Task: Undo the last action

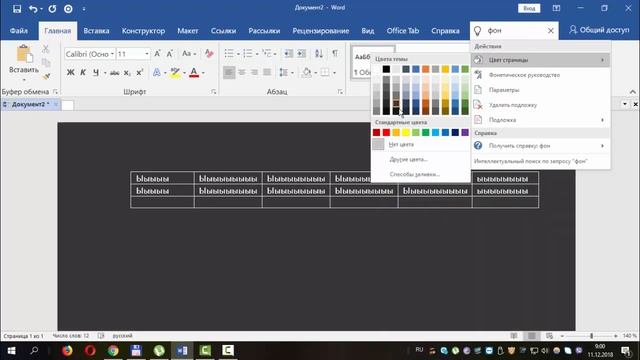Action: 33,9
